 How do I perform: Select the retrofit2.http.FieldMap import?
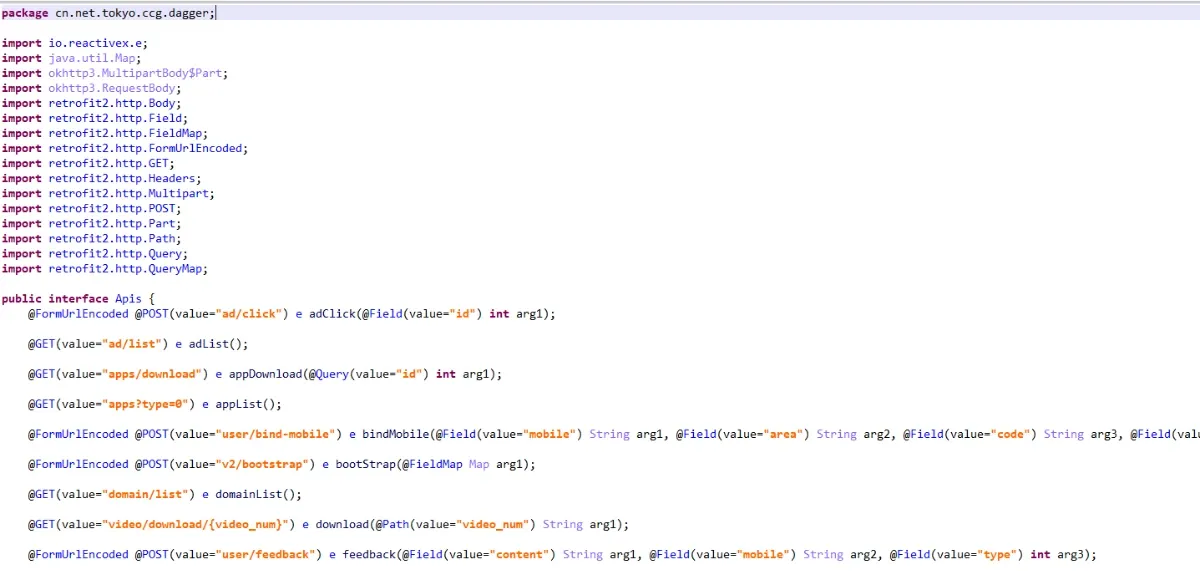125,133
